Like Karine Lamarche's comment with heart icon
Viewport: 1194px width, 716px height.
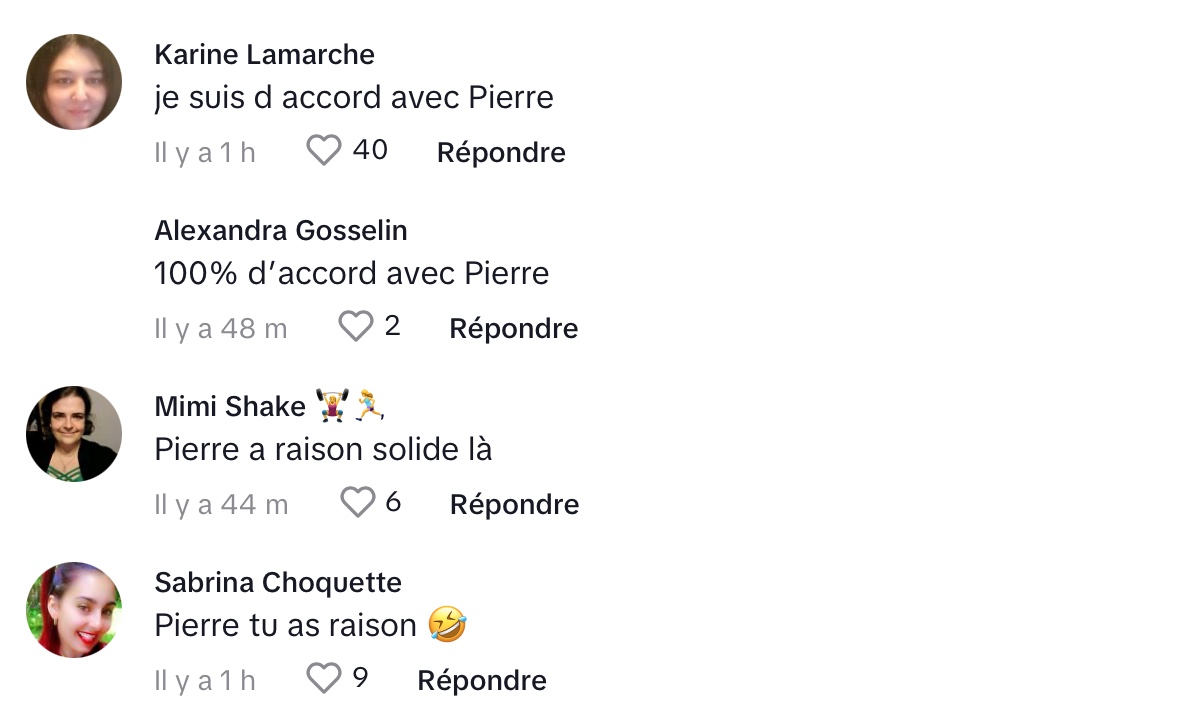(x=324, y=150)
